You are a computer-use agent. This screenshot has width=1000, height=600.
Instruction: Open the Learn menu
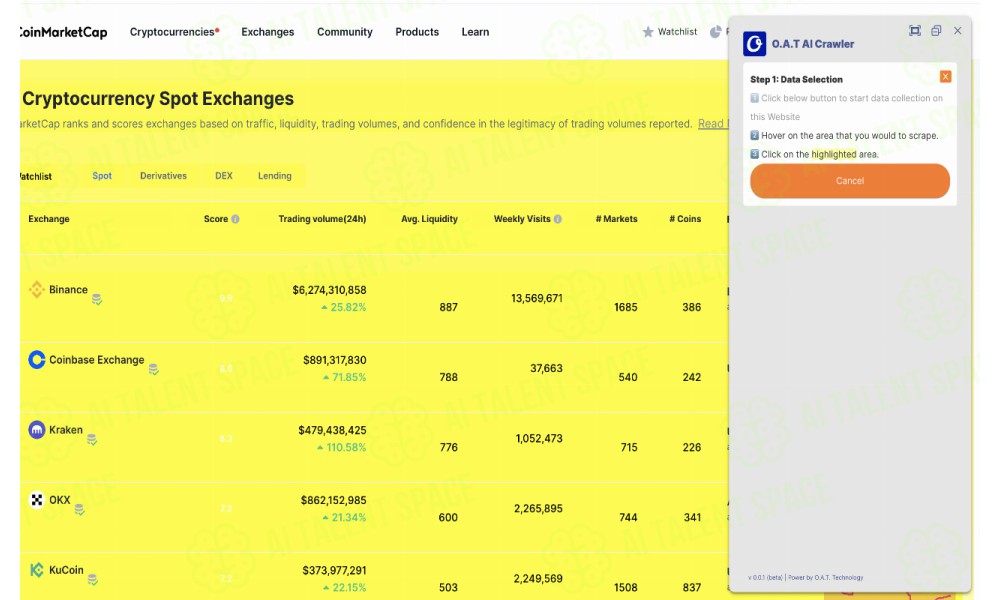pyautogui.click(x=475, y=32)
